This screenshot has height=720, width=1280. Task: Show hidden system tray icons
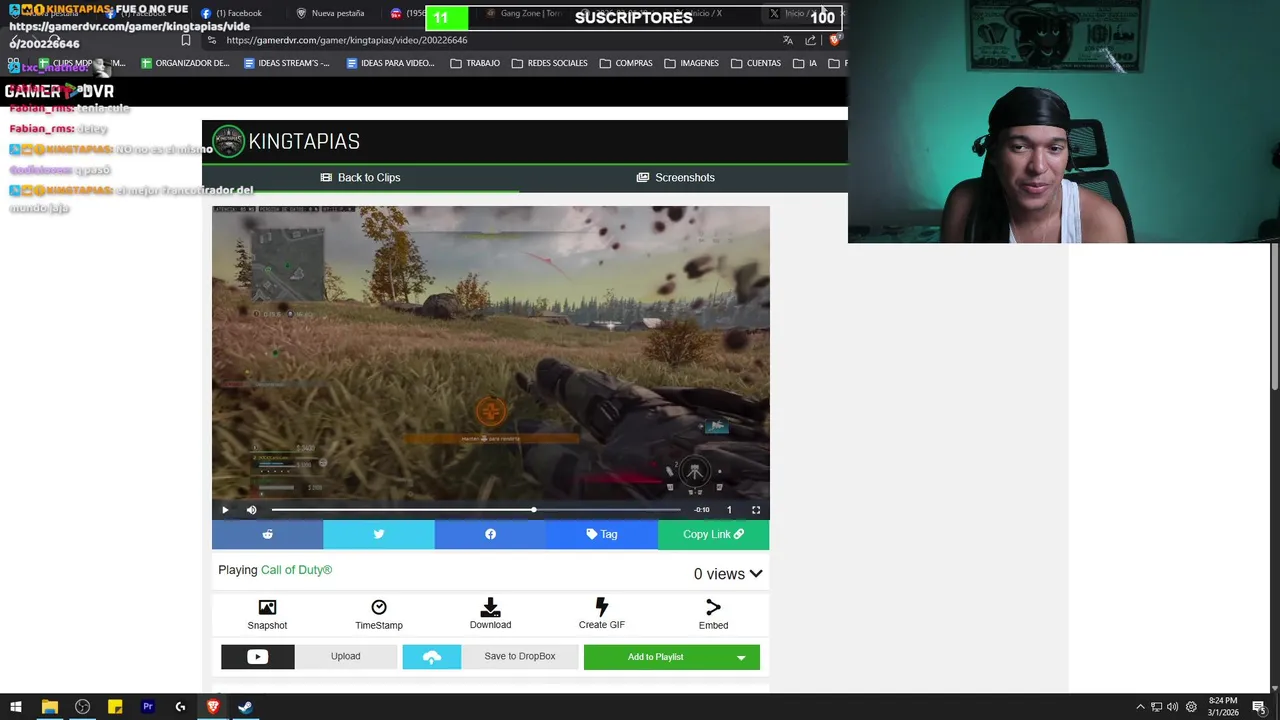click(x=1140, y=707)
